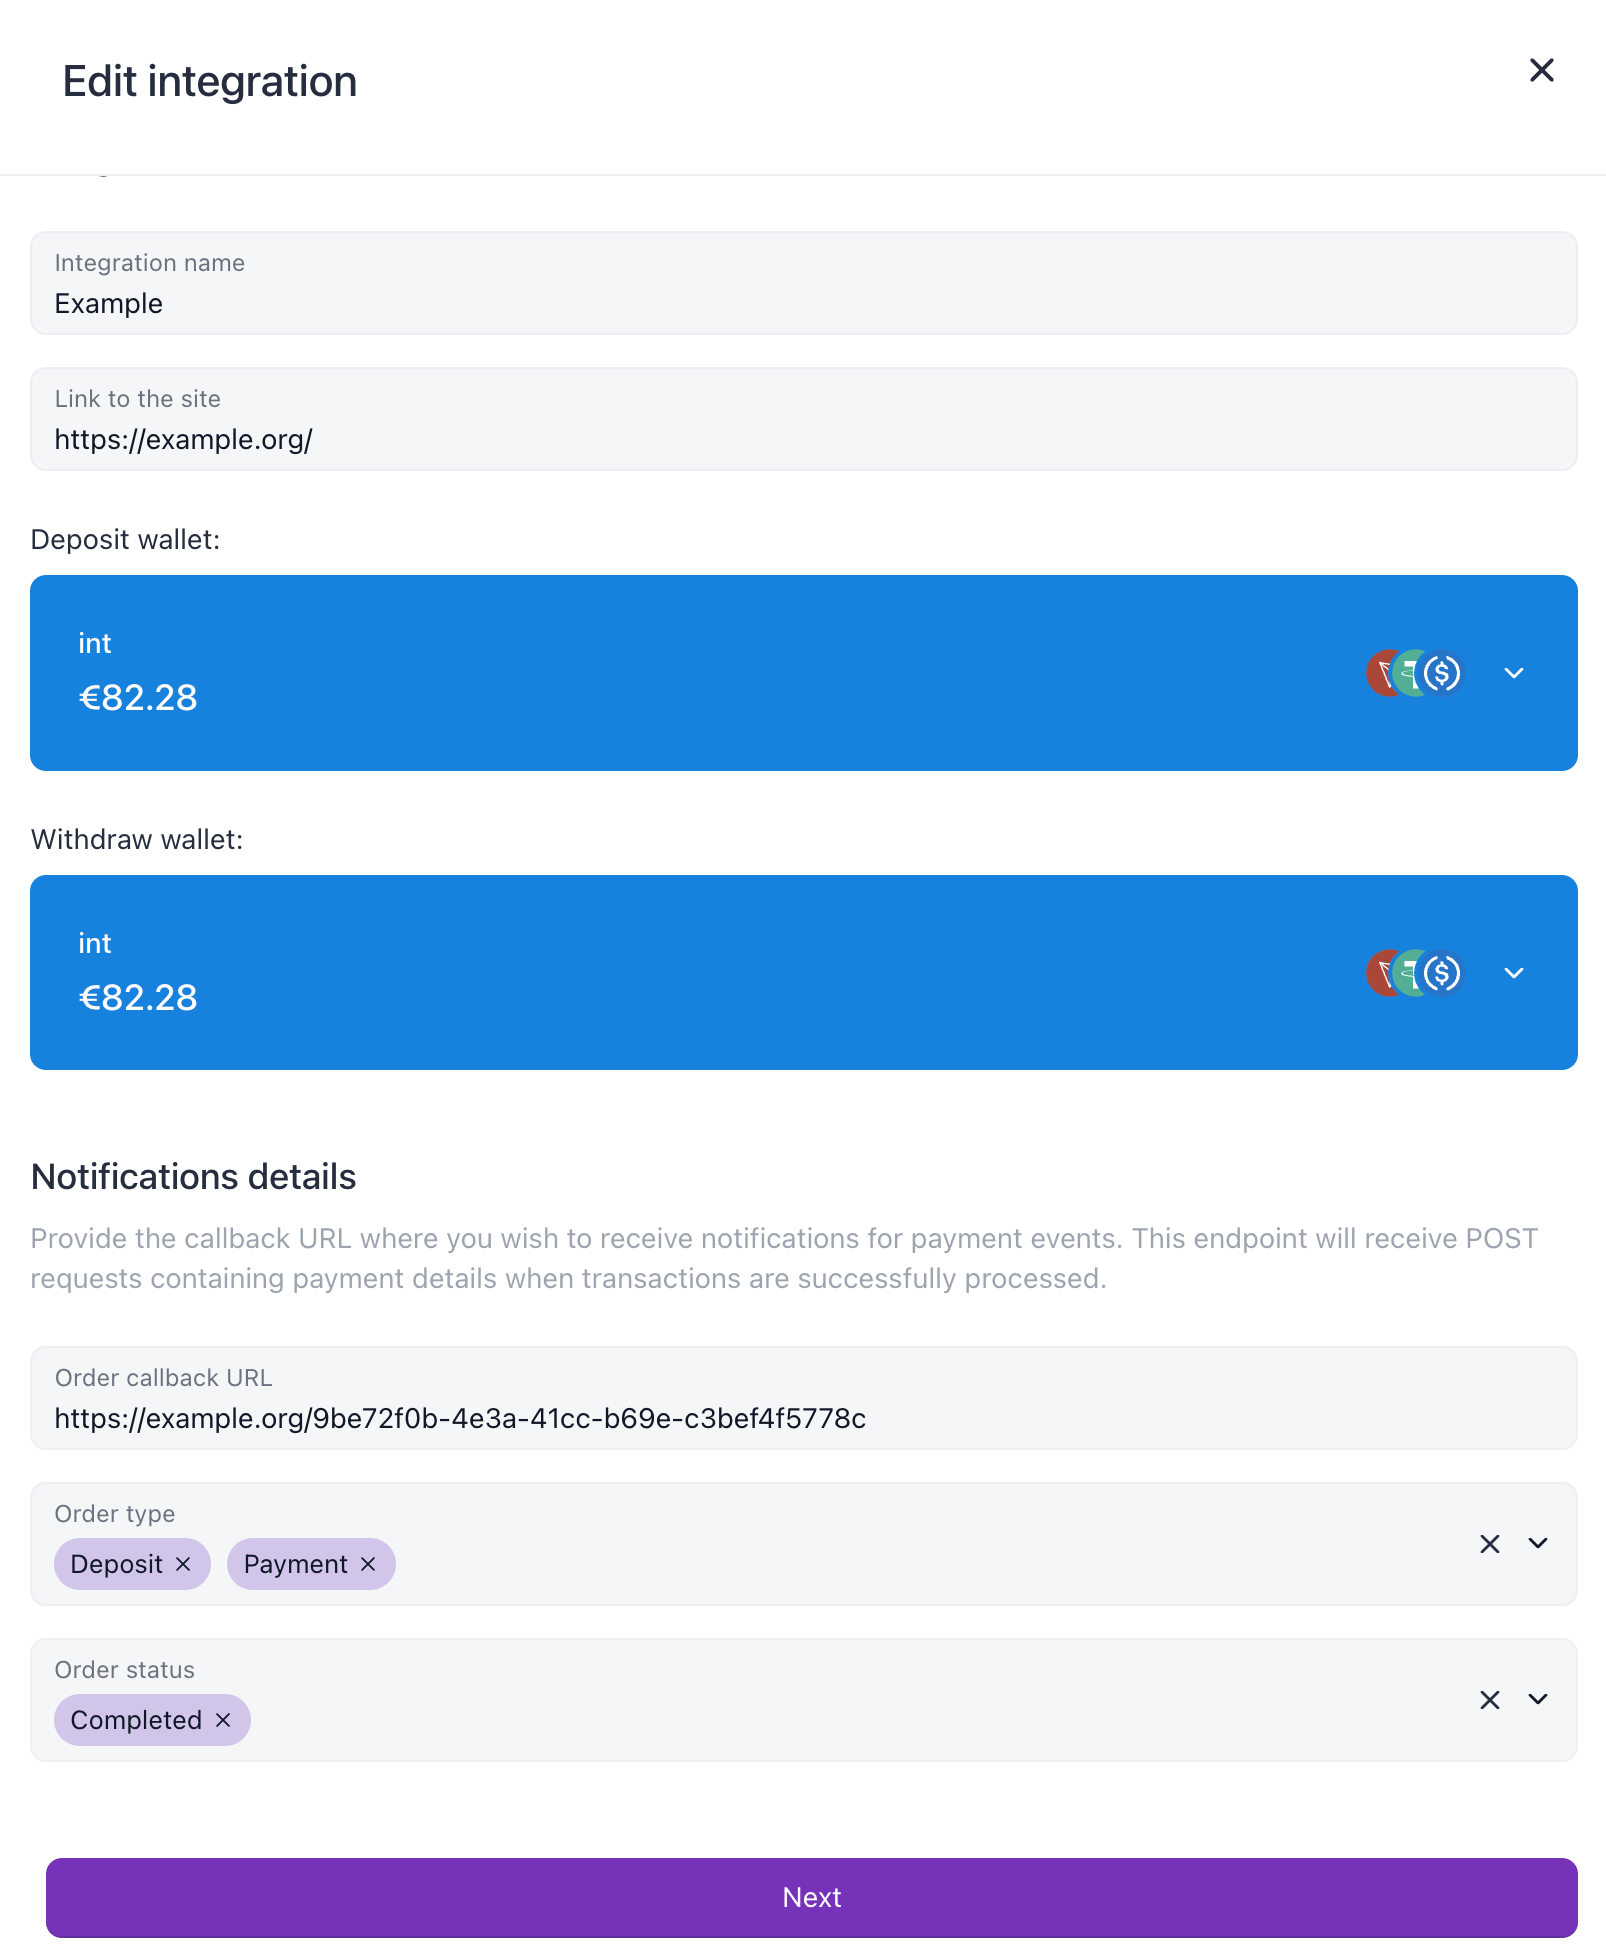Select the Deposit wallet int card
Screen dimensions: 1606x1960
(804, 673)
